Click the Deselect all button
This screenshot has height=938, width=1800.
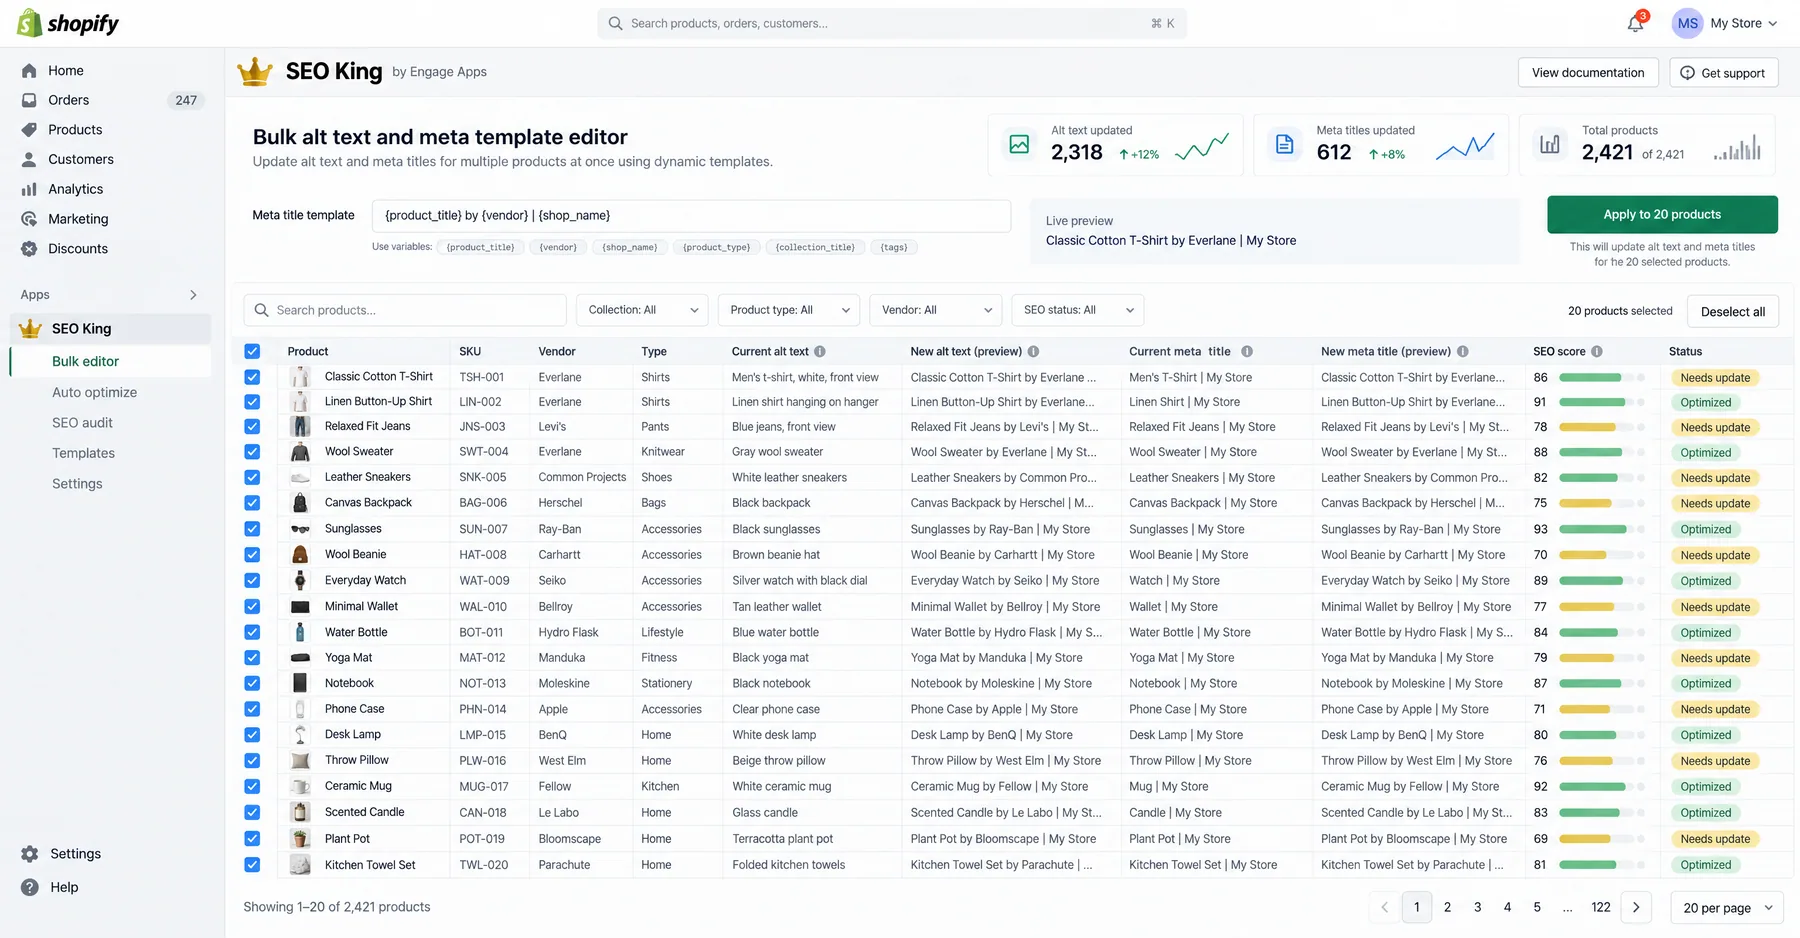(1733, 312)
